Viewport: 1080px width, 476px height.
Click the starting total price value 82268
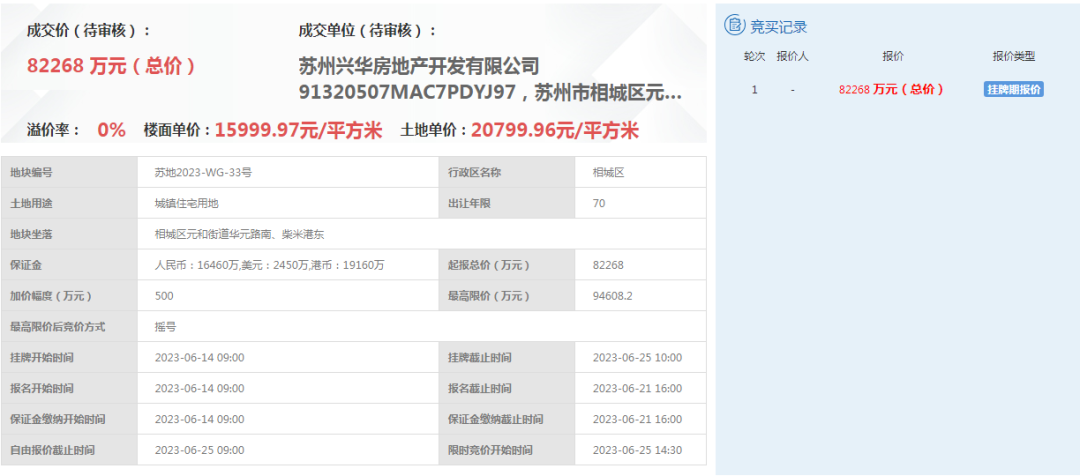(608, 265)
